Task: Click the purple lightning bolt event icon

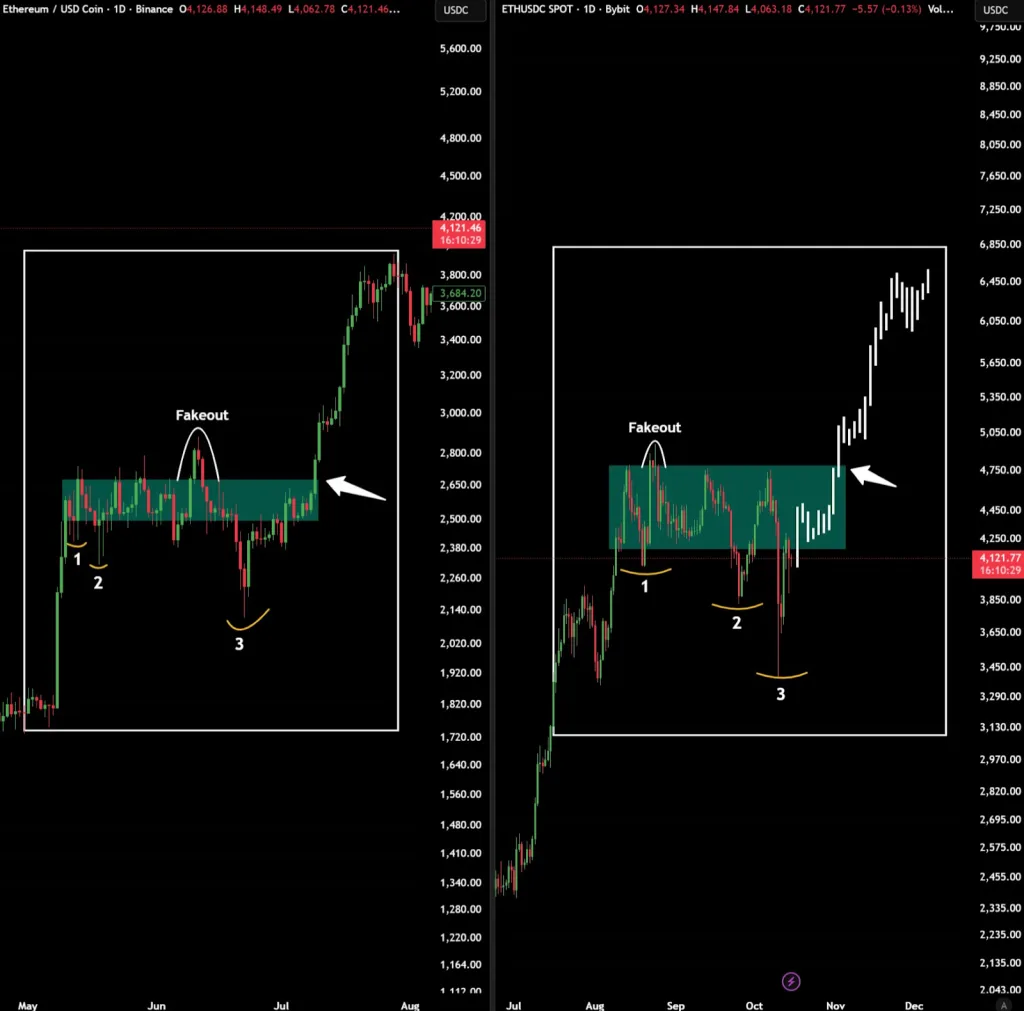Action: pos(791,981)
